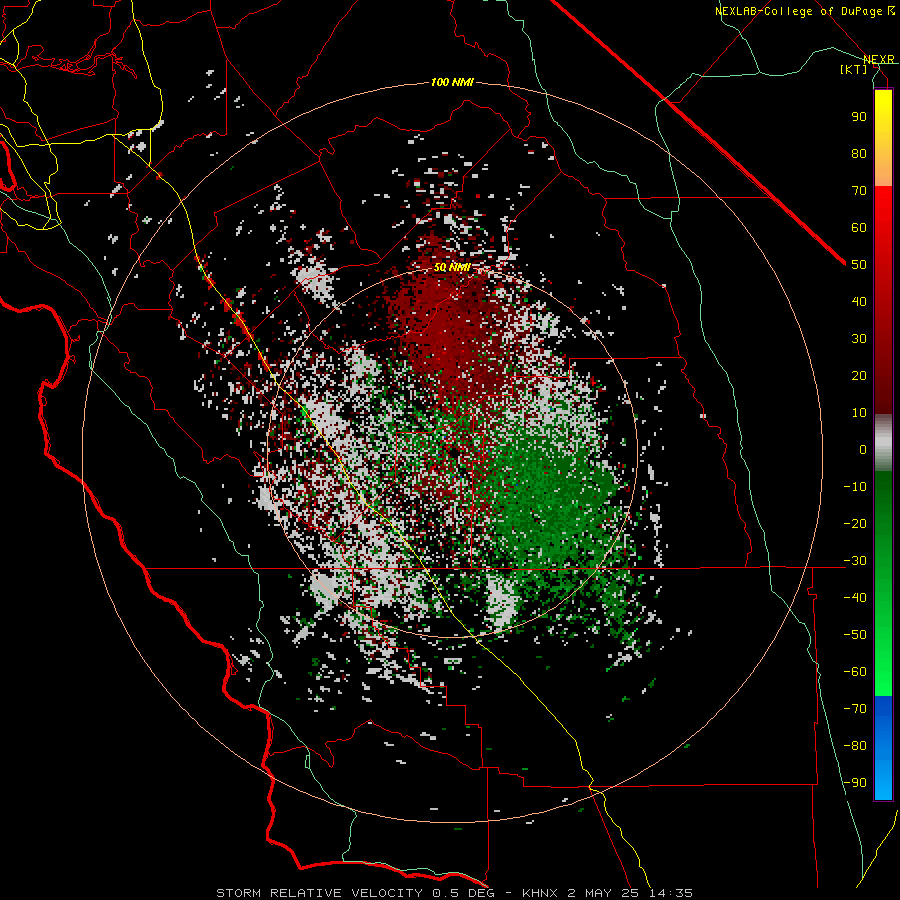Click the -10 value on velocity scale
This screenshot has height=900, width=900.
point(855,487)
